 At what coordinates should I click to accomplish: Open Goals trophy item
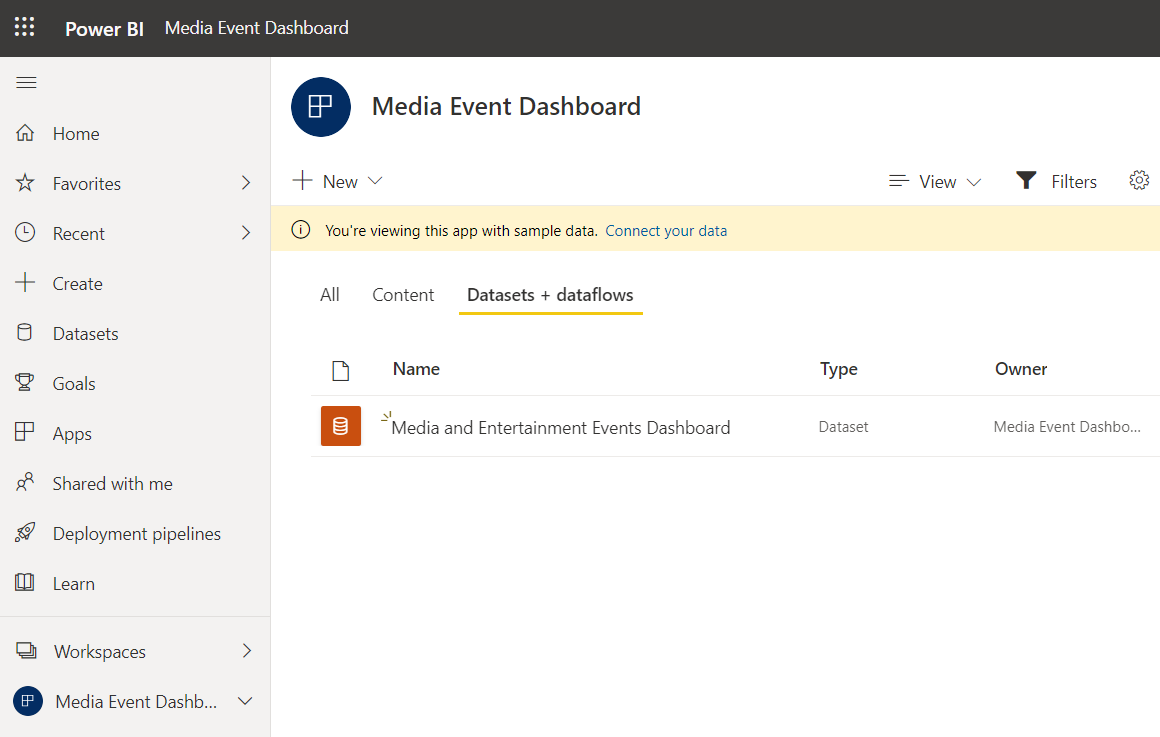73,384
